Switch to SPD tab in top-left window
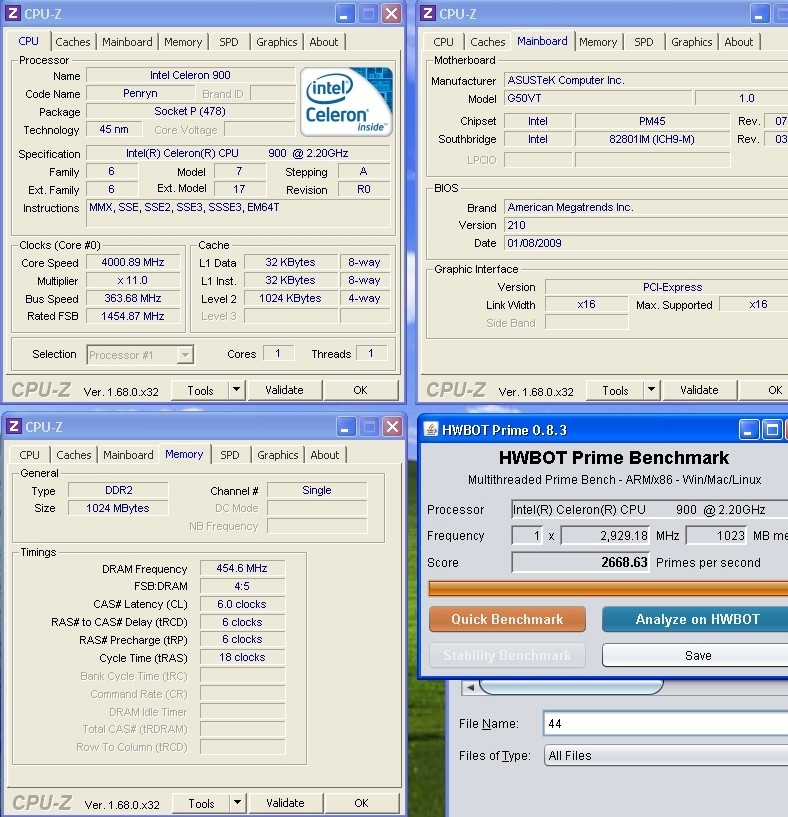 228,42
